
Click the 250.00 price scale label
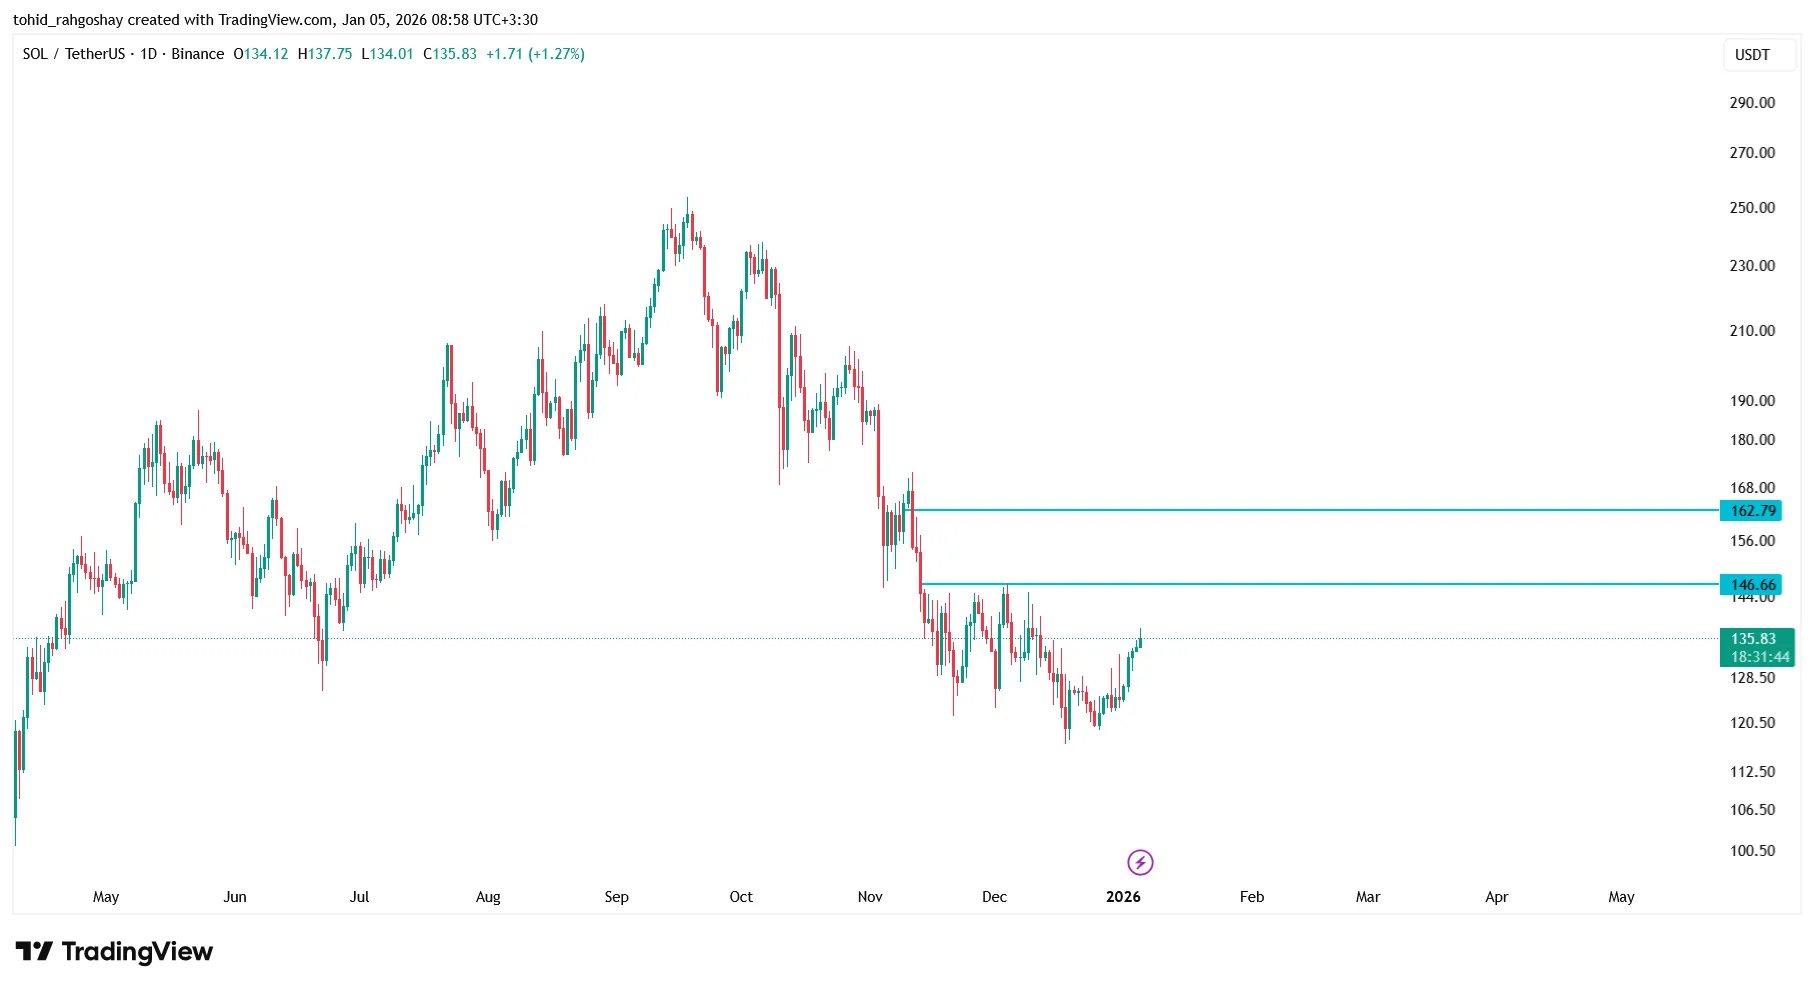[1752, 208]
